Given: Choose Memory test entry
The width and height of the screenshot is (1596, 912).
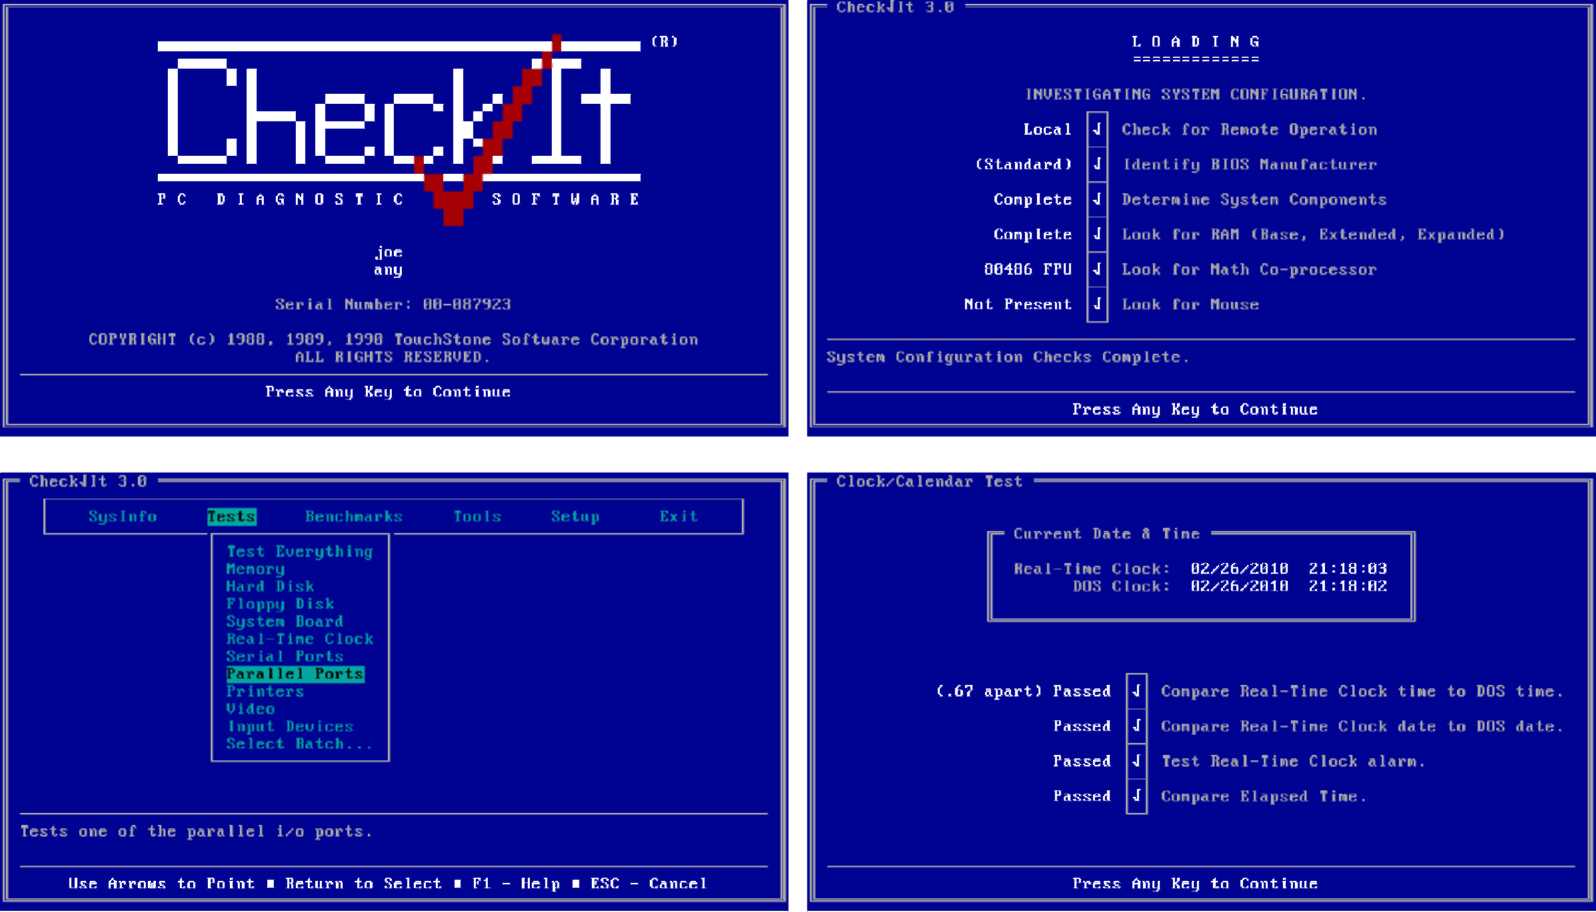Looking at the screenshot, I should 255,569.
